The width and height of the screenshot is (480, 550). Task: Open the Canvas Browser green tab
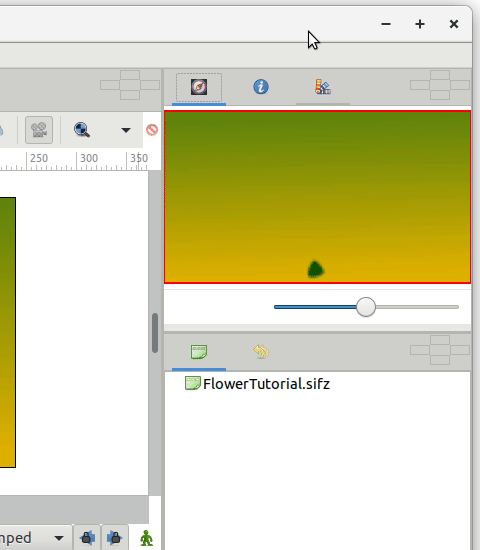coord(199,352)
